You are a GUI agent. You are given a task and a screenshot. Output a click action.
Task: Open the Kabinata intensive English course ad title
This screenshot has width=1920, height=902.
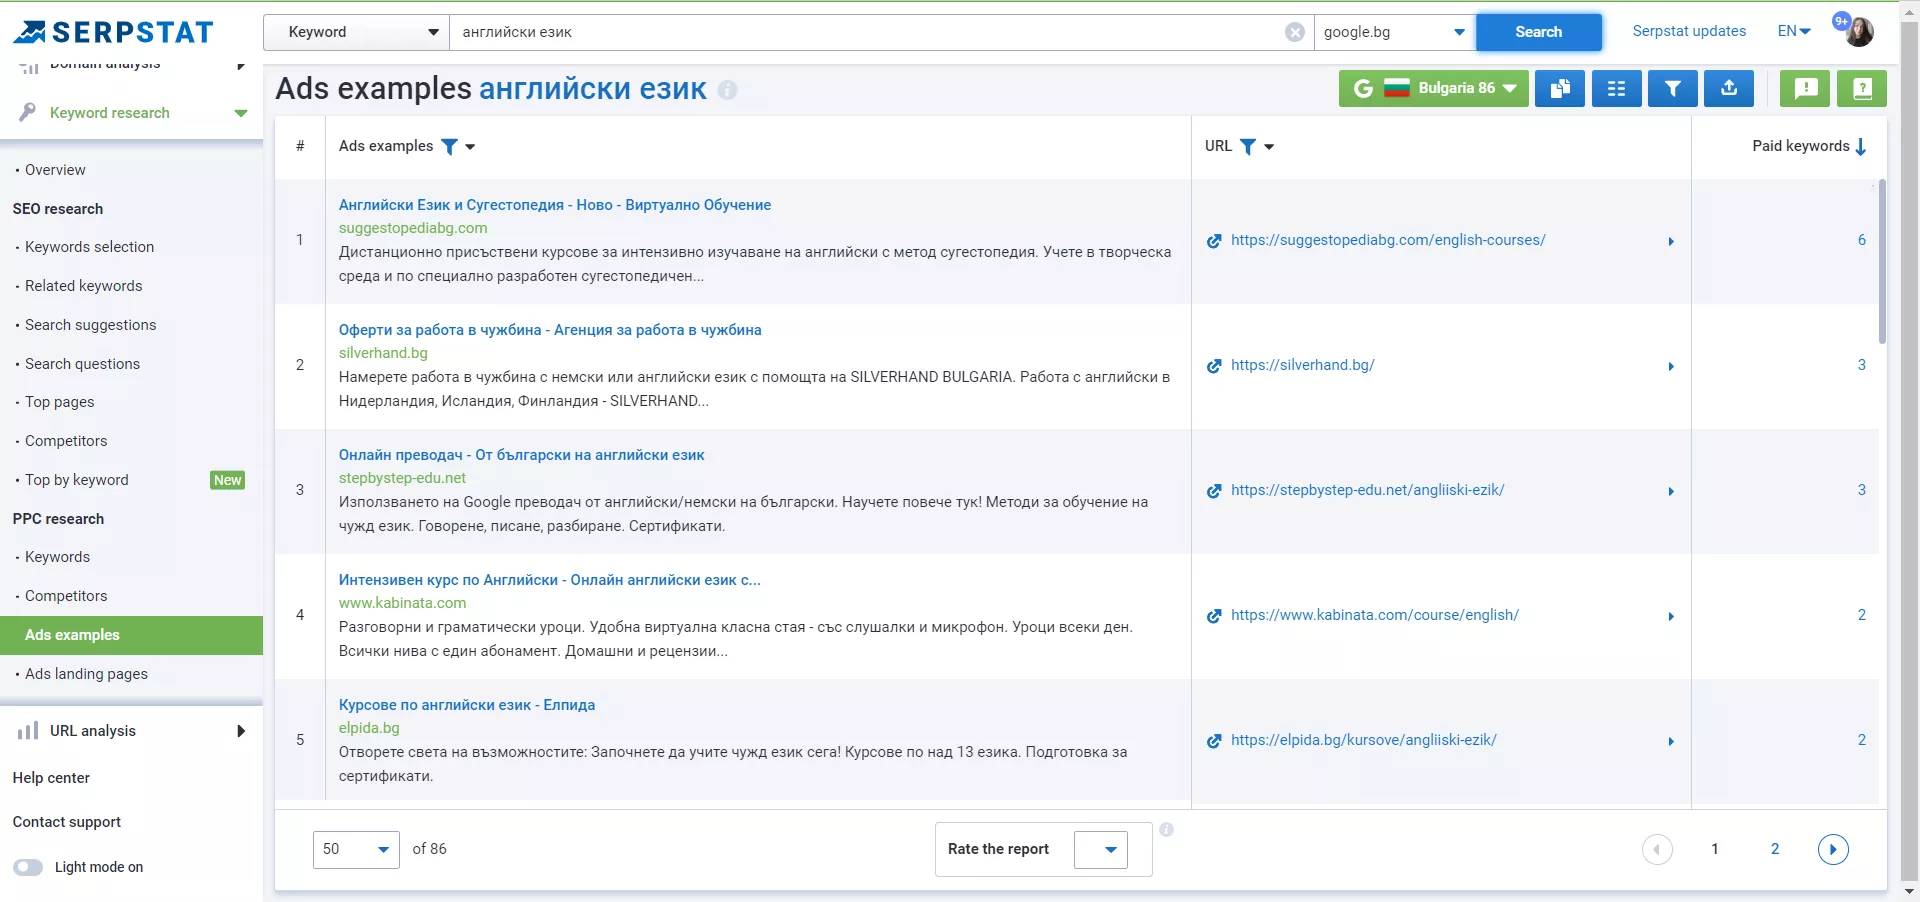click(x=550, y=580)
